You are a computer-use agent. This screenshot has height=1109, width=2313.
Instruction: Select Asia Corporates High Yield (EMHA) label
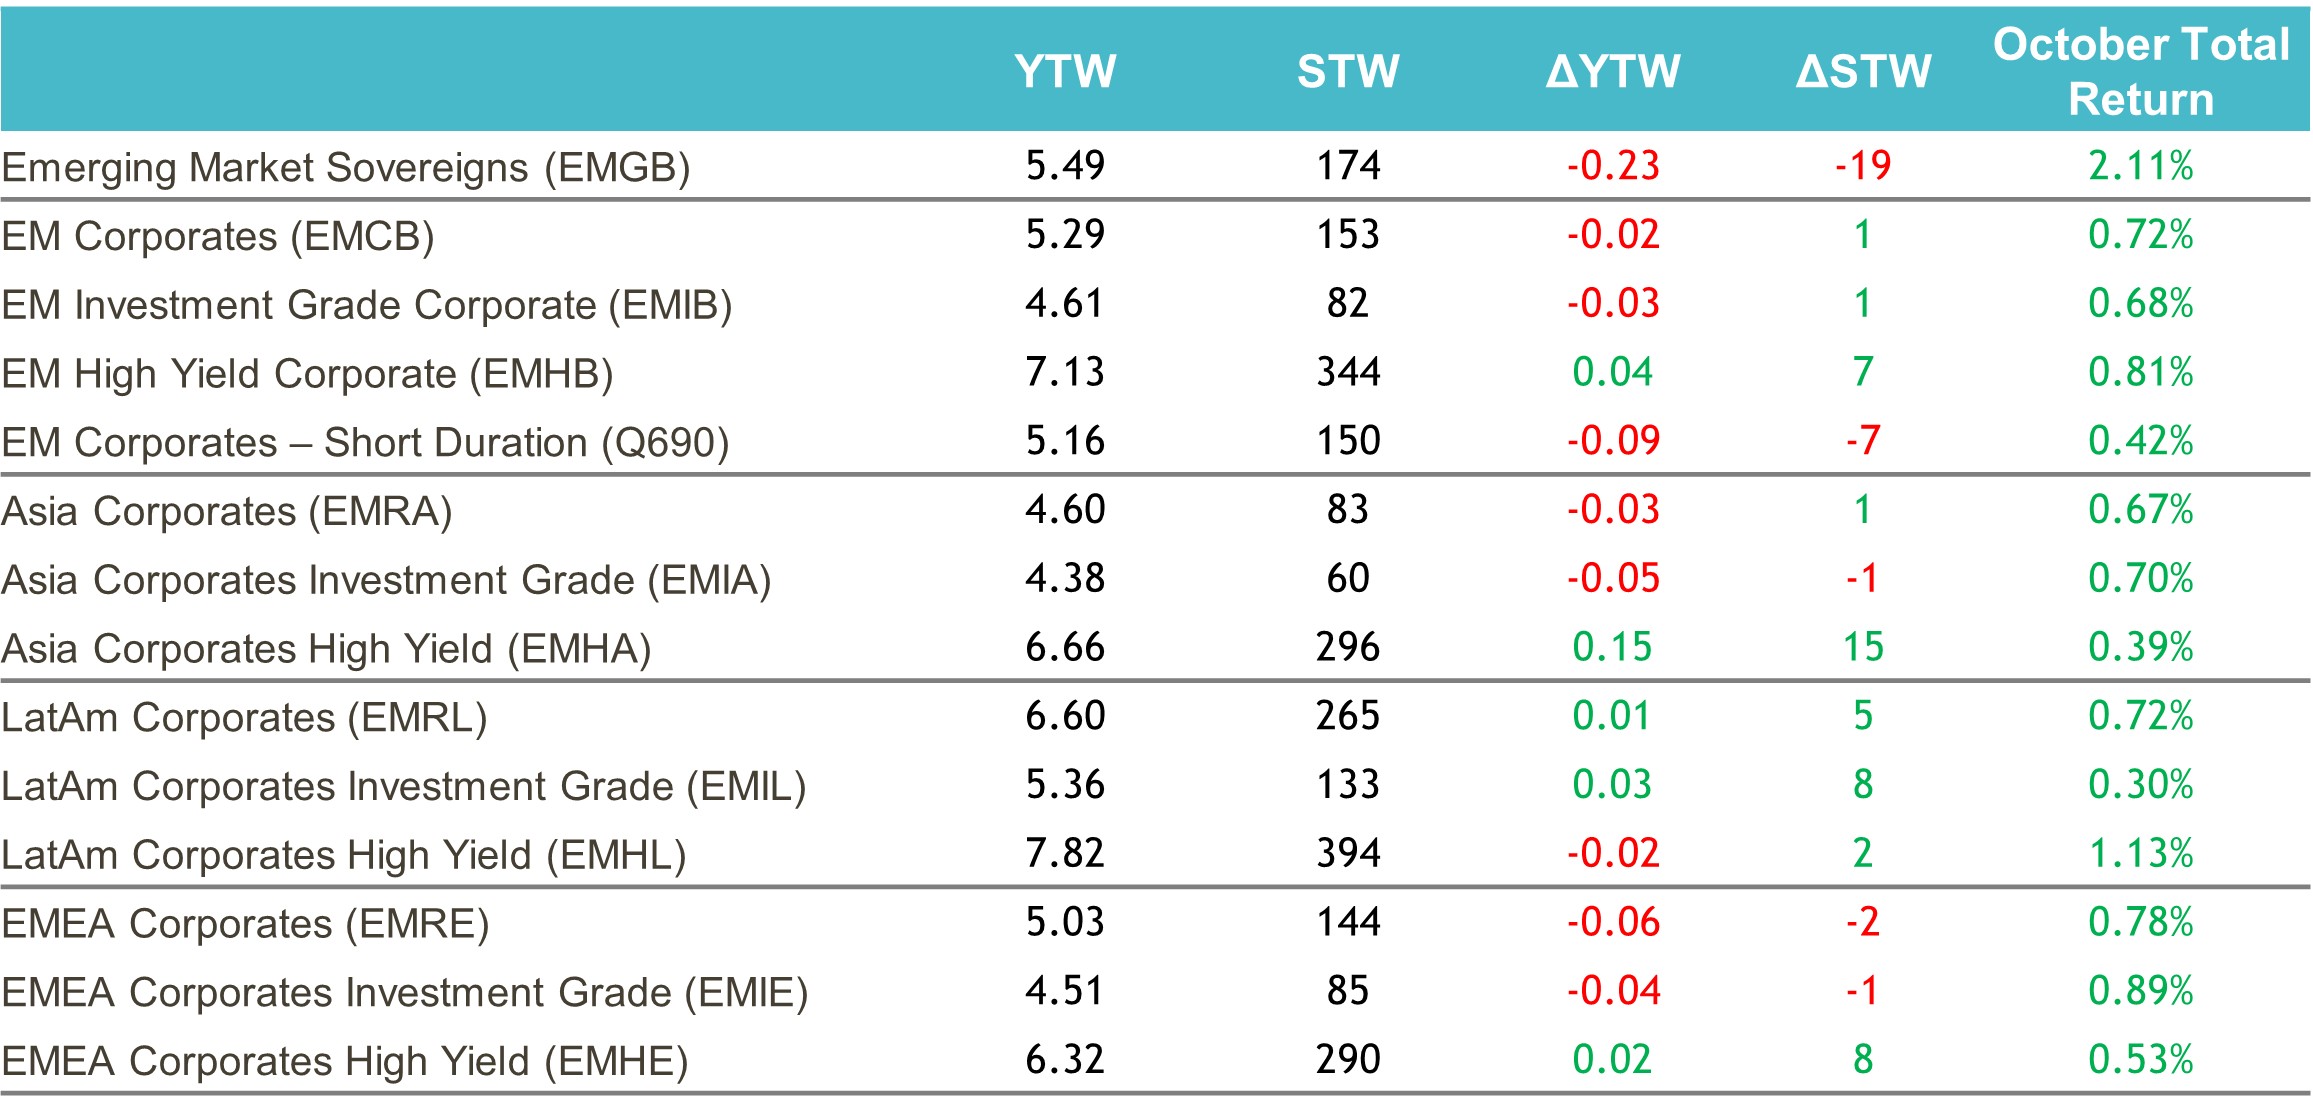click(x=326, y=649)
